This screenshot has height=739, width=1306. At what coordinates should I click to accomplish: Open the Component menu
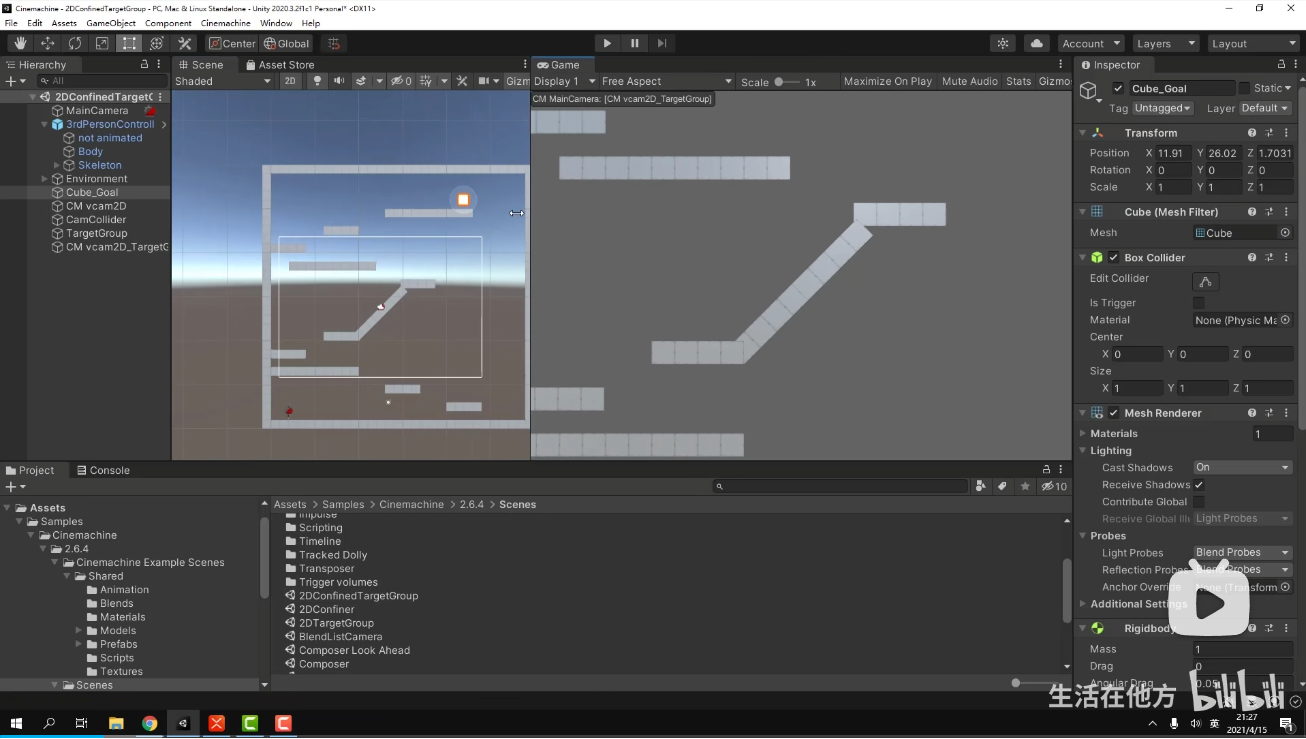[168, 23]
